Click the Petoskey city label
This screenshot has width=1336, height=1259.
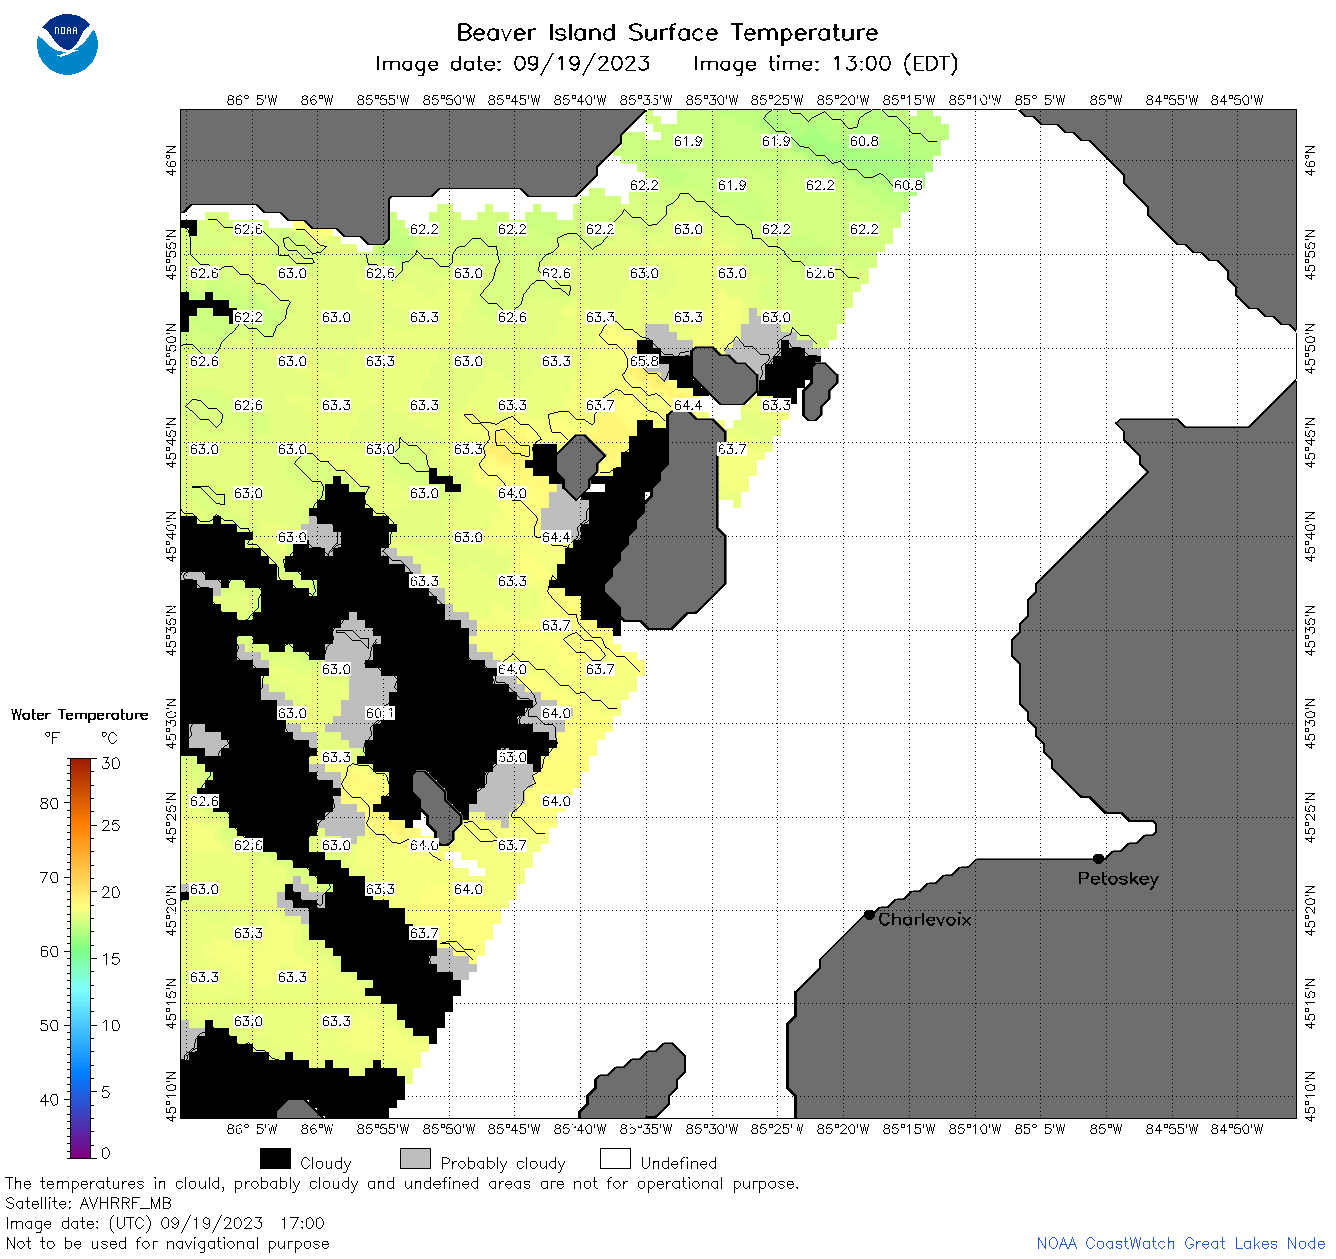coord(1118,879)
